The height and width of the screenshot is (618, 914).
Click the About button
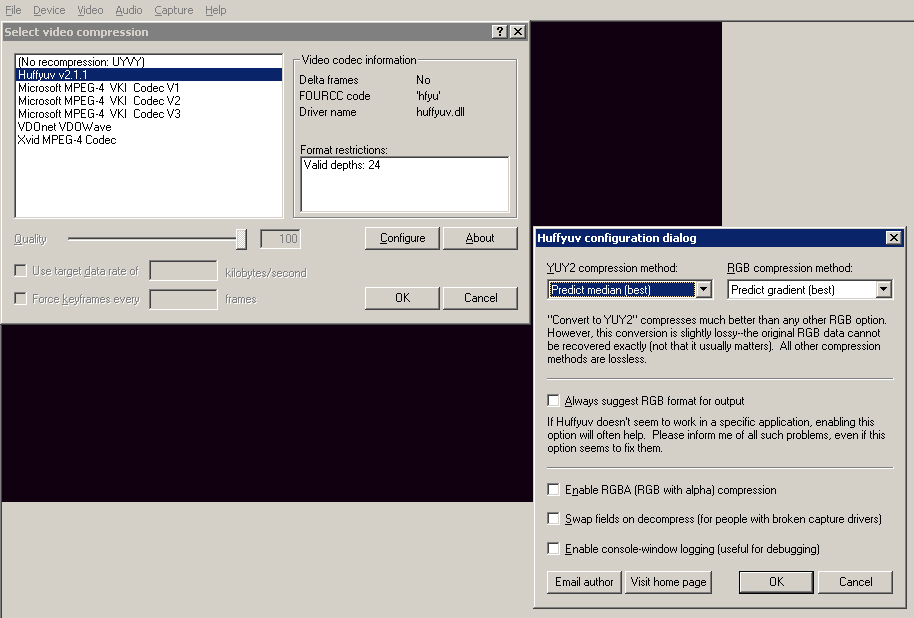[480, 238]
